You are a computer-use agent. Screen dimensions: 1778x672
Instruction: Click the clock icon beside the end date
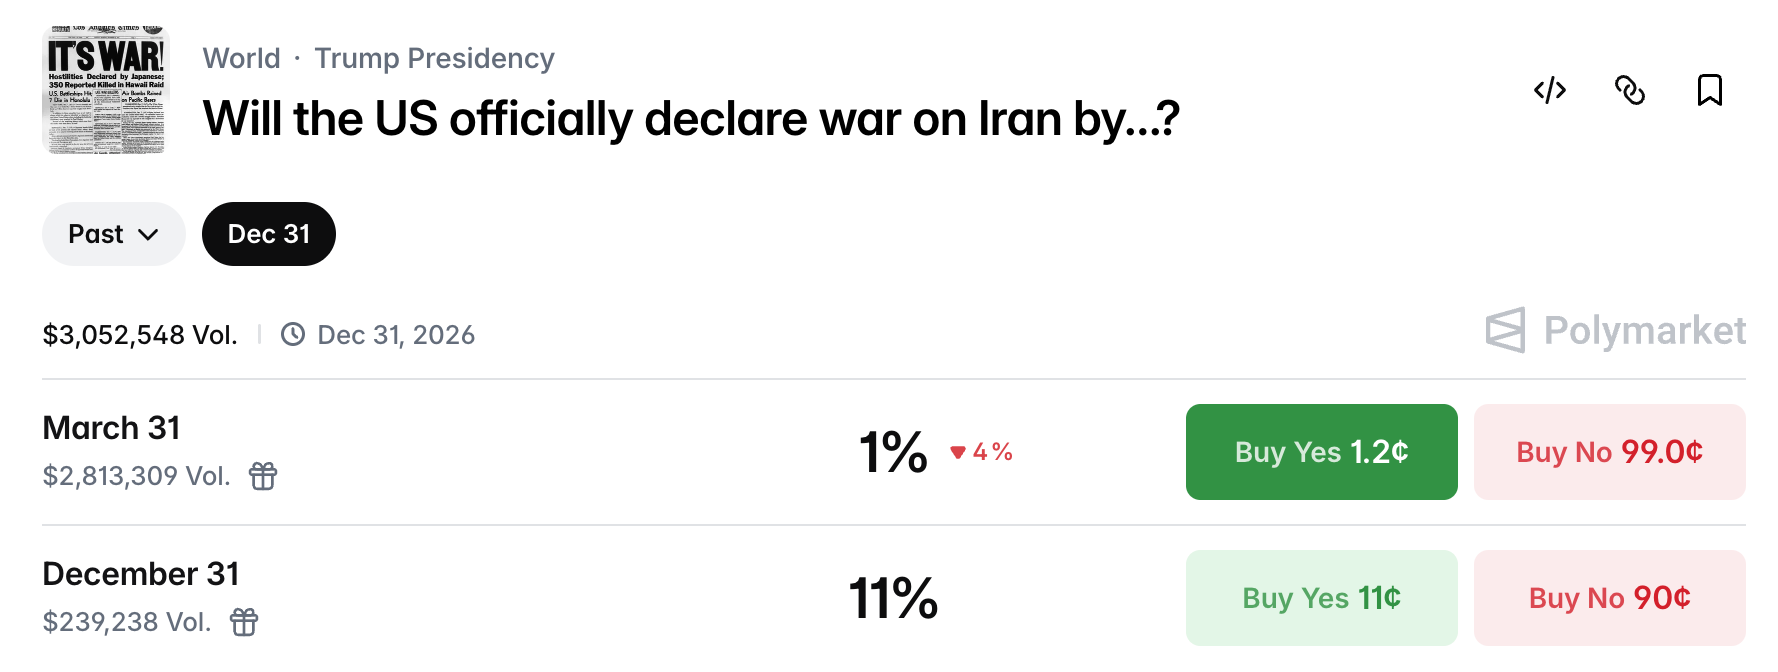tap(292, 334)
